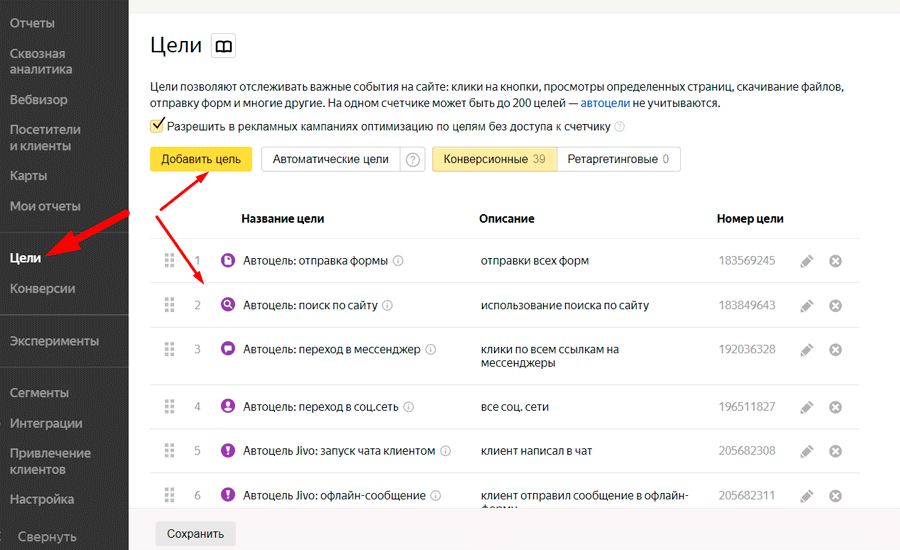Click the purple search icon of goal 2

click(x=228, y=305)
